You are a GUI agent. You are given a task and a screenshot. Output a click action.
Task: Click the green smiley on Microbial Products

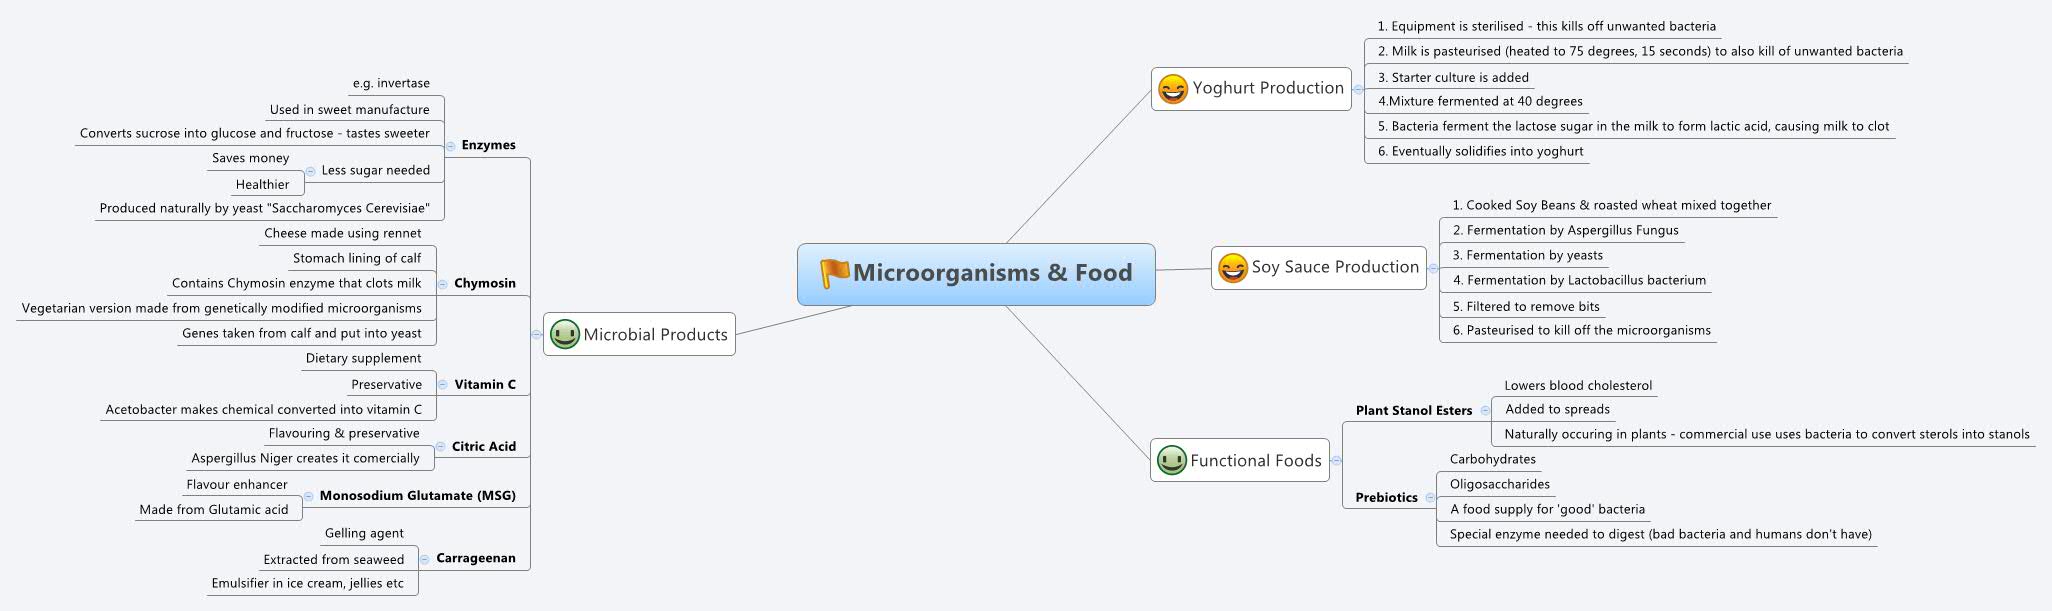point(565,334)
